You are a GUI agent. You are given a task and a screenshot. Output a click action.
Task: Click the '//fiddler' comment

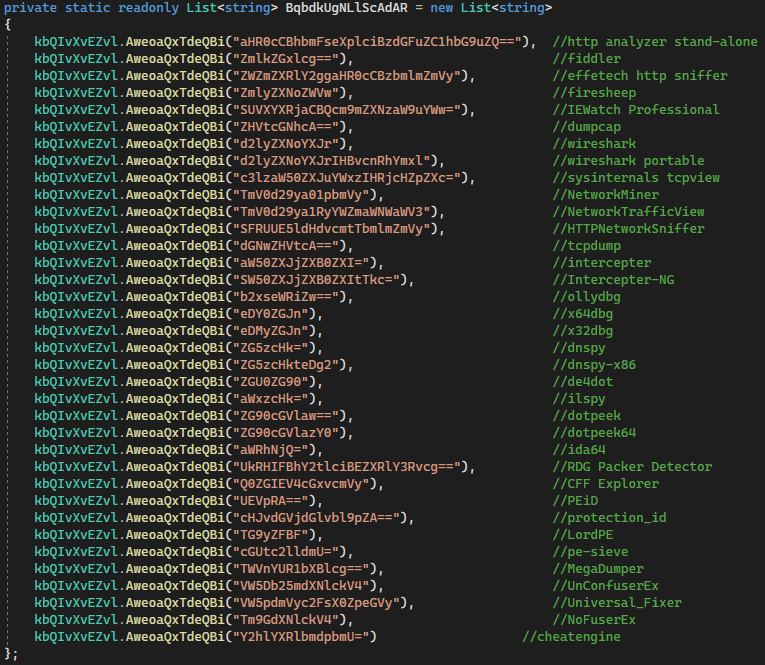pyautogui.click(x=587, y=59)
